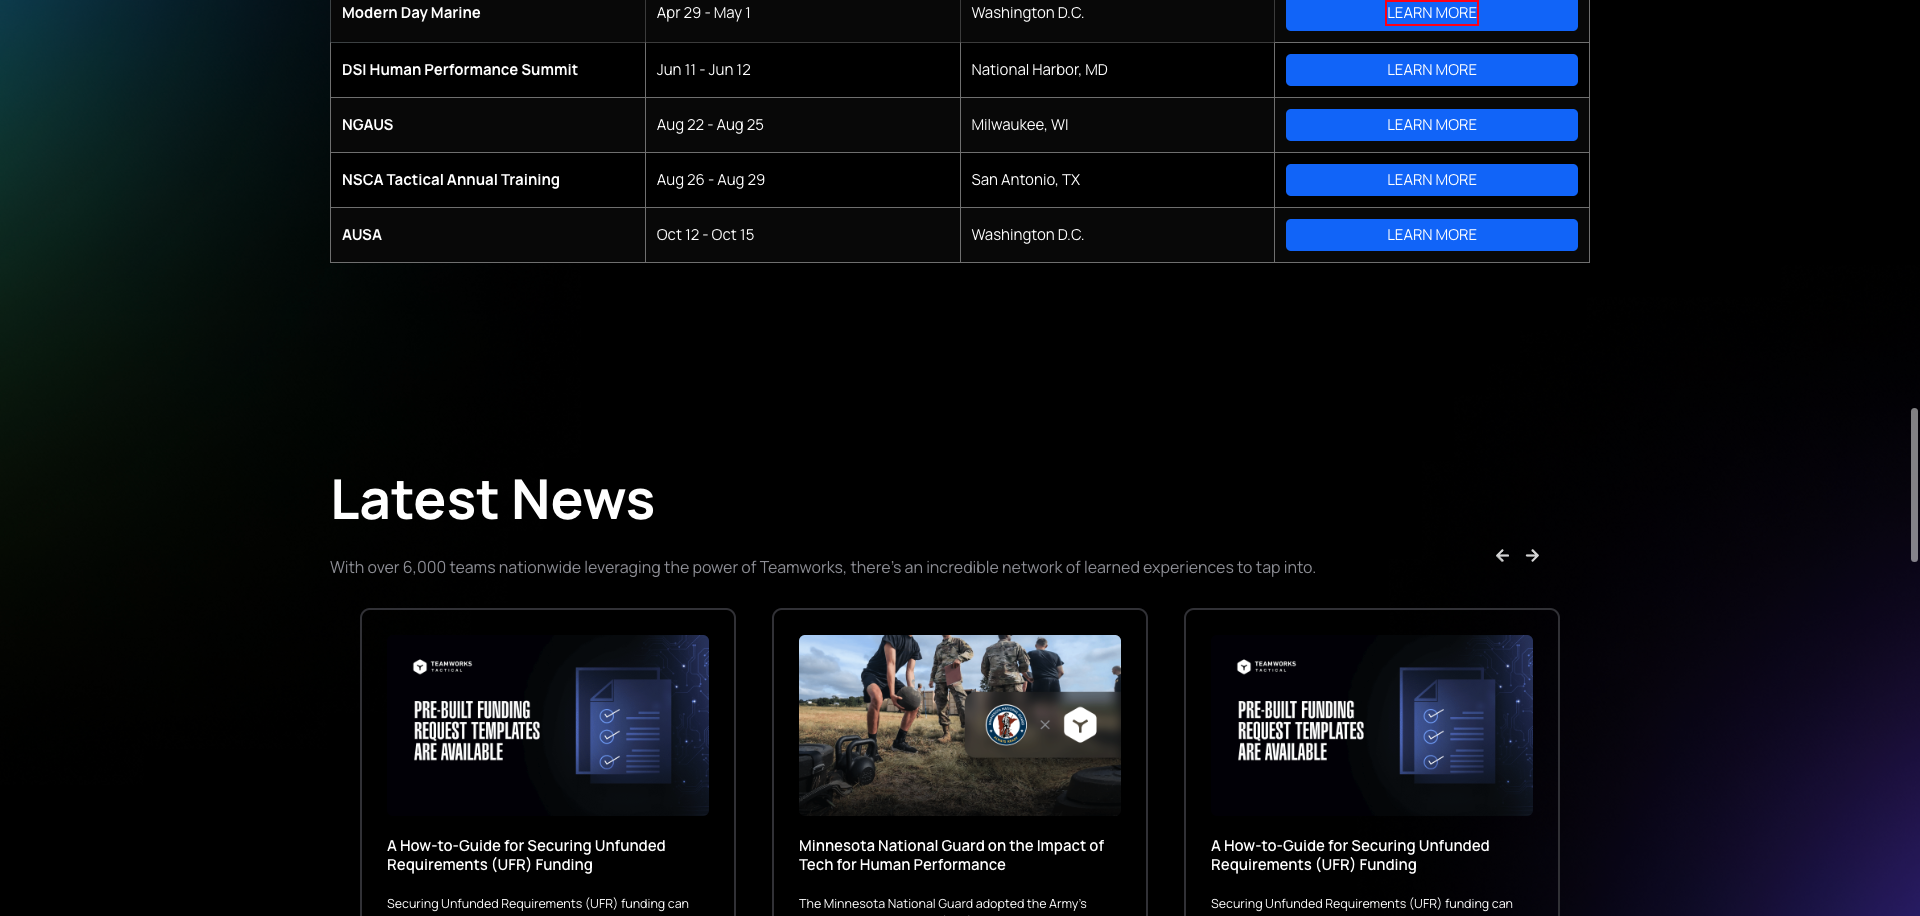Click right arrow to view next news
Image resolution: width=1920 pixels, height=916 pixels.
pos(1532,555)
